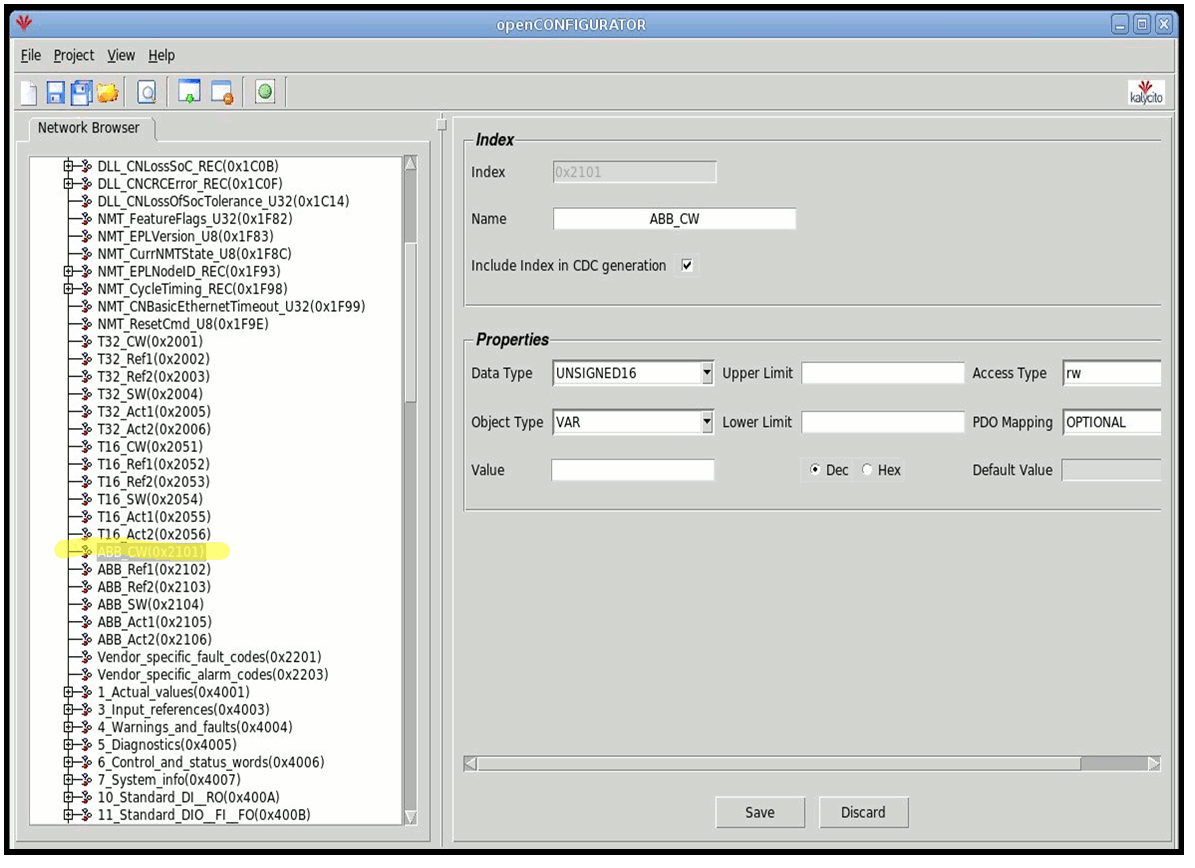Click the single floppy disk save icon
This screenshot has height=868, width=1195.
point(56,93)
